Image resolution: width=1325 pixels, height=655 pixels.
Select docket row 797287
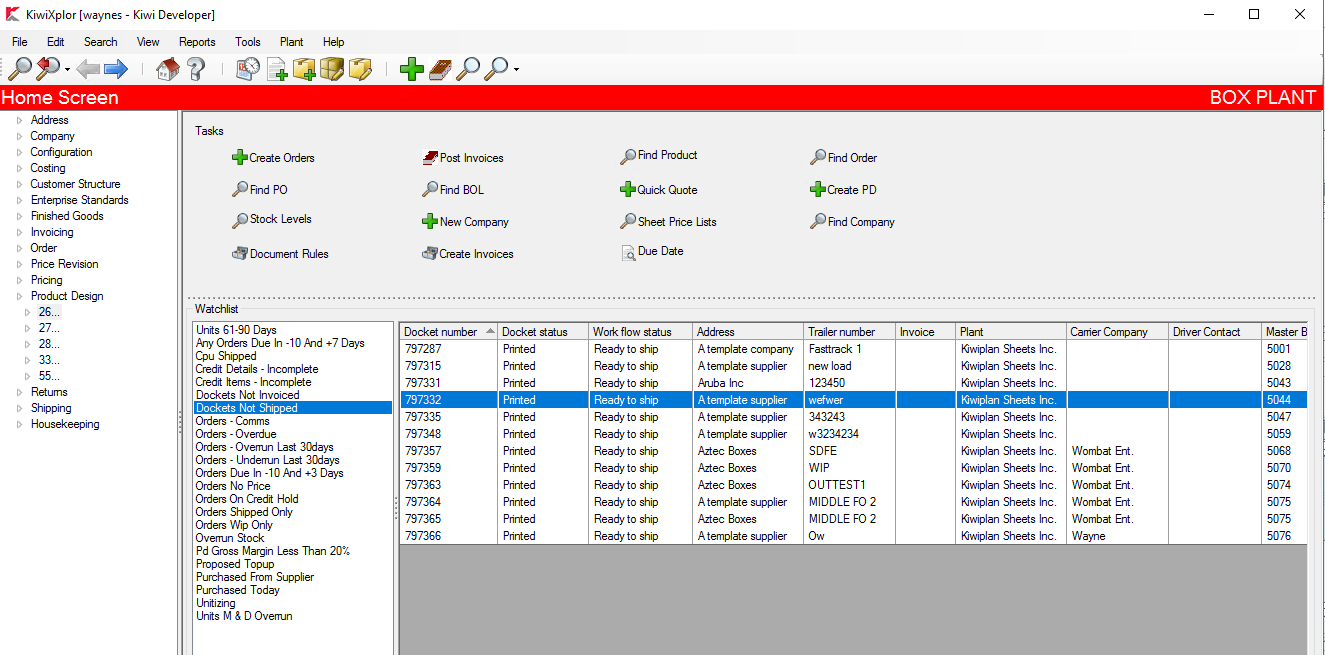852,349
